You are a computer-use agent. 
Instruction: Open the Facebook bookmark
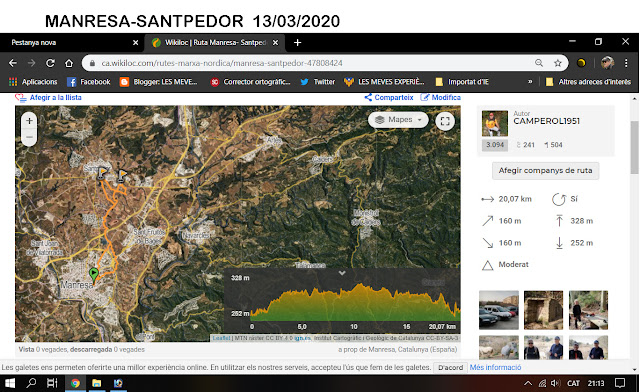[x=89, y=82]
